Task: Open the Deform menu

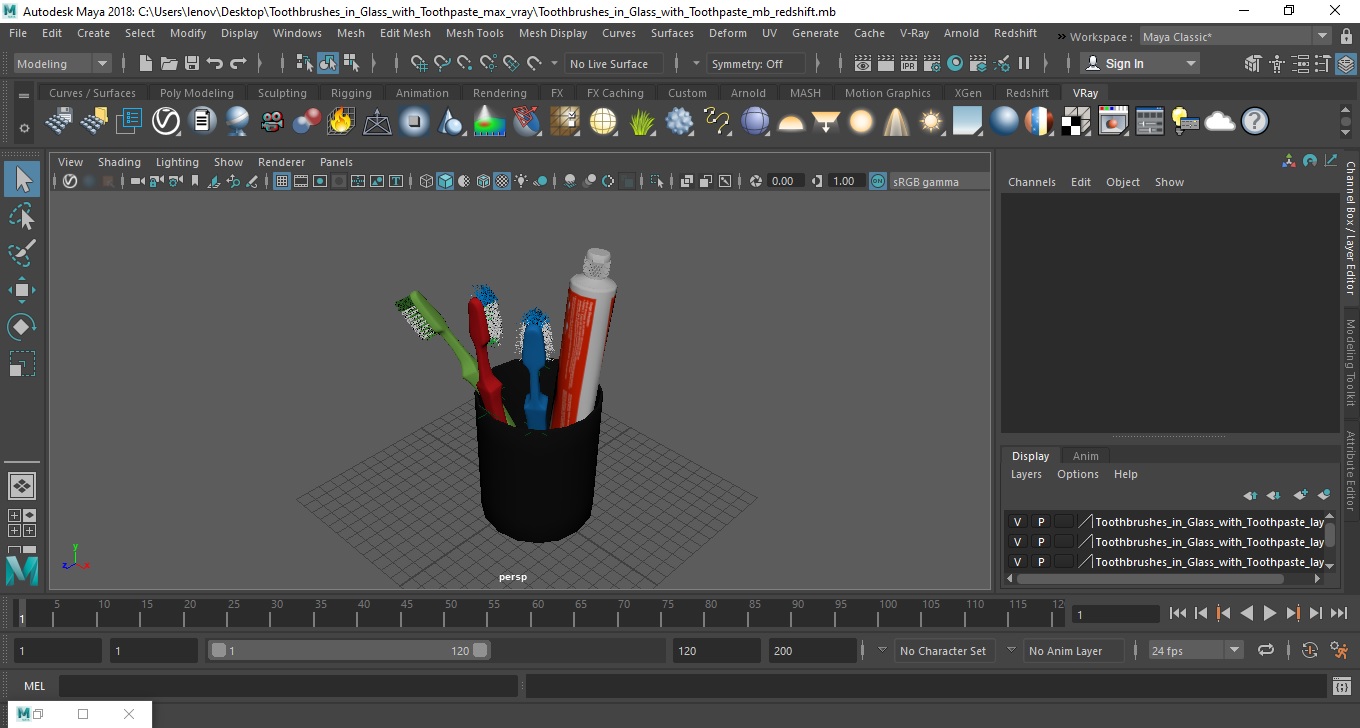Action: [727, 33]
